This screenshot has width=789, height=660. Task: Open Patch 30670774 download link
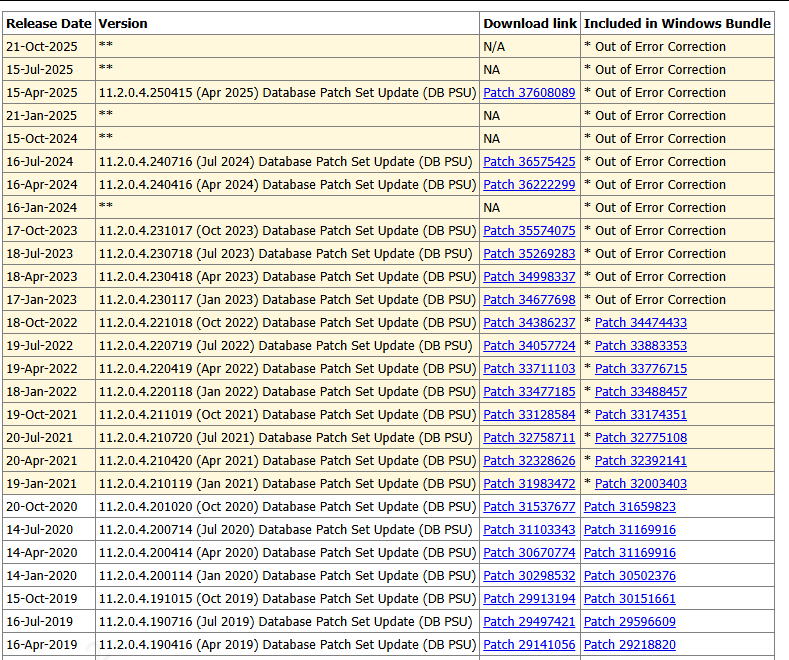pos(529,552)
